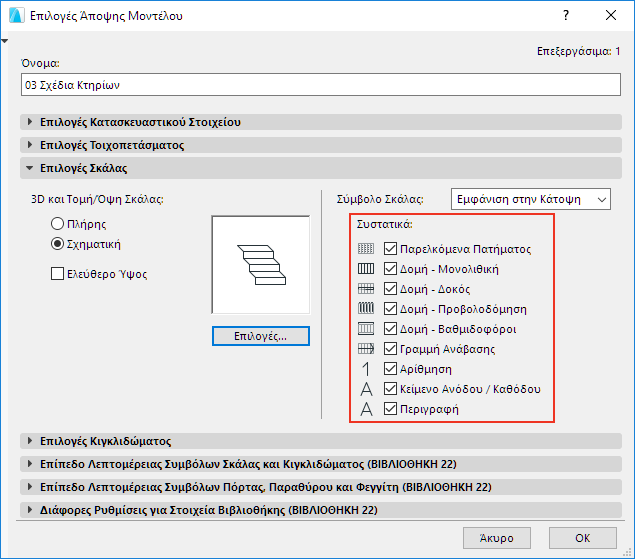The width and height of the screenshot is (635, 559).
Task: Disable Κείμενο Ανόδου / Καθόδου checkbox
Action: pos(390,388)
